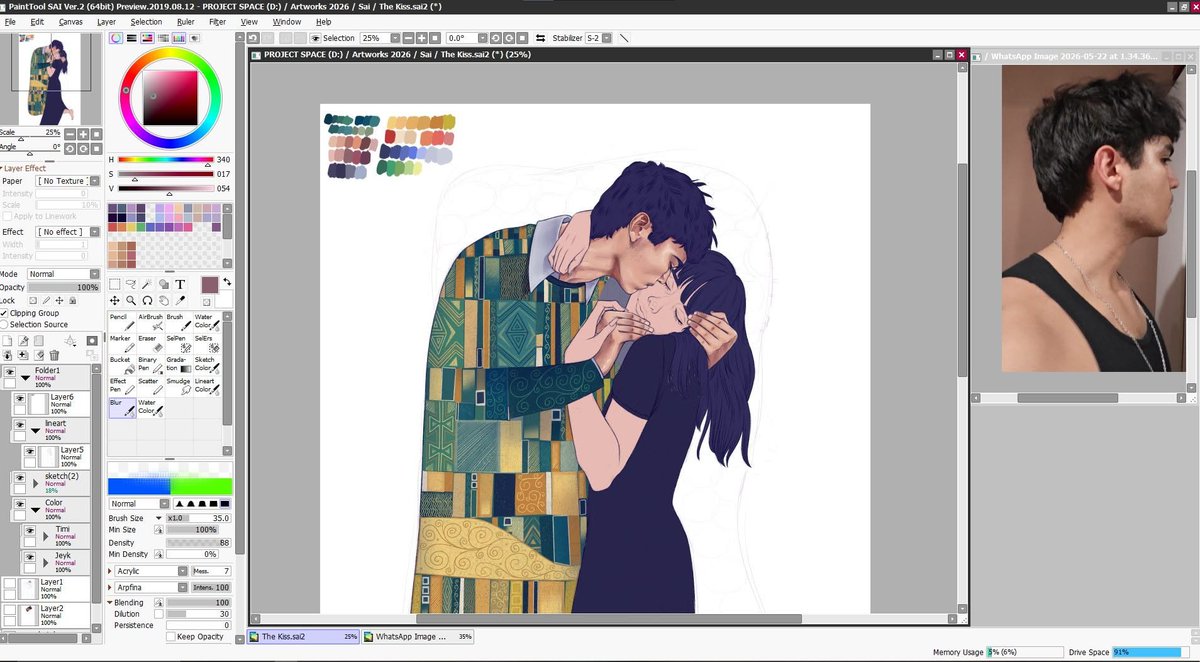Open the Filter menu
Viewport: 1200px width, 662px height.
pos(217,21)
